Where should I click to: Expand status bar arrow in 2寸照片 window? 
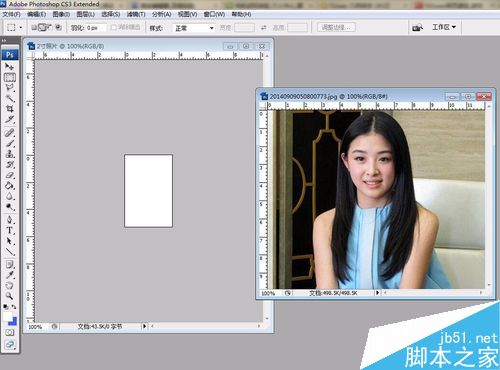click(x=144, y=326)
